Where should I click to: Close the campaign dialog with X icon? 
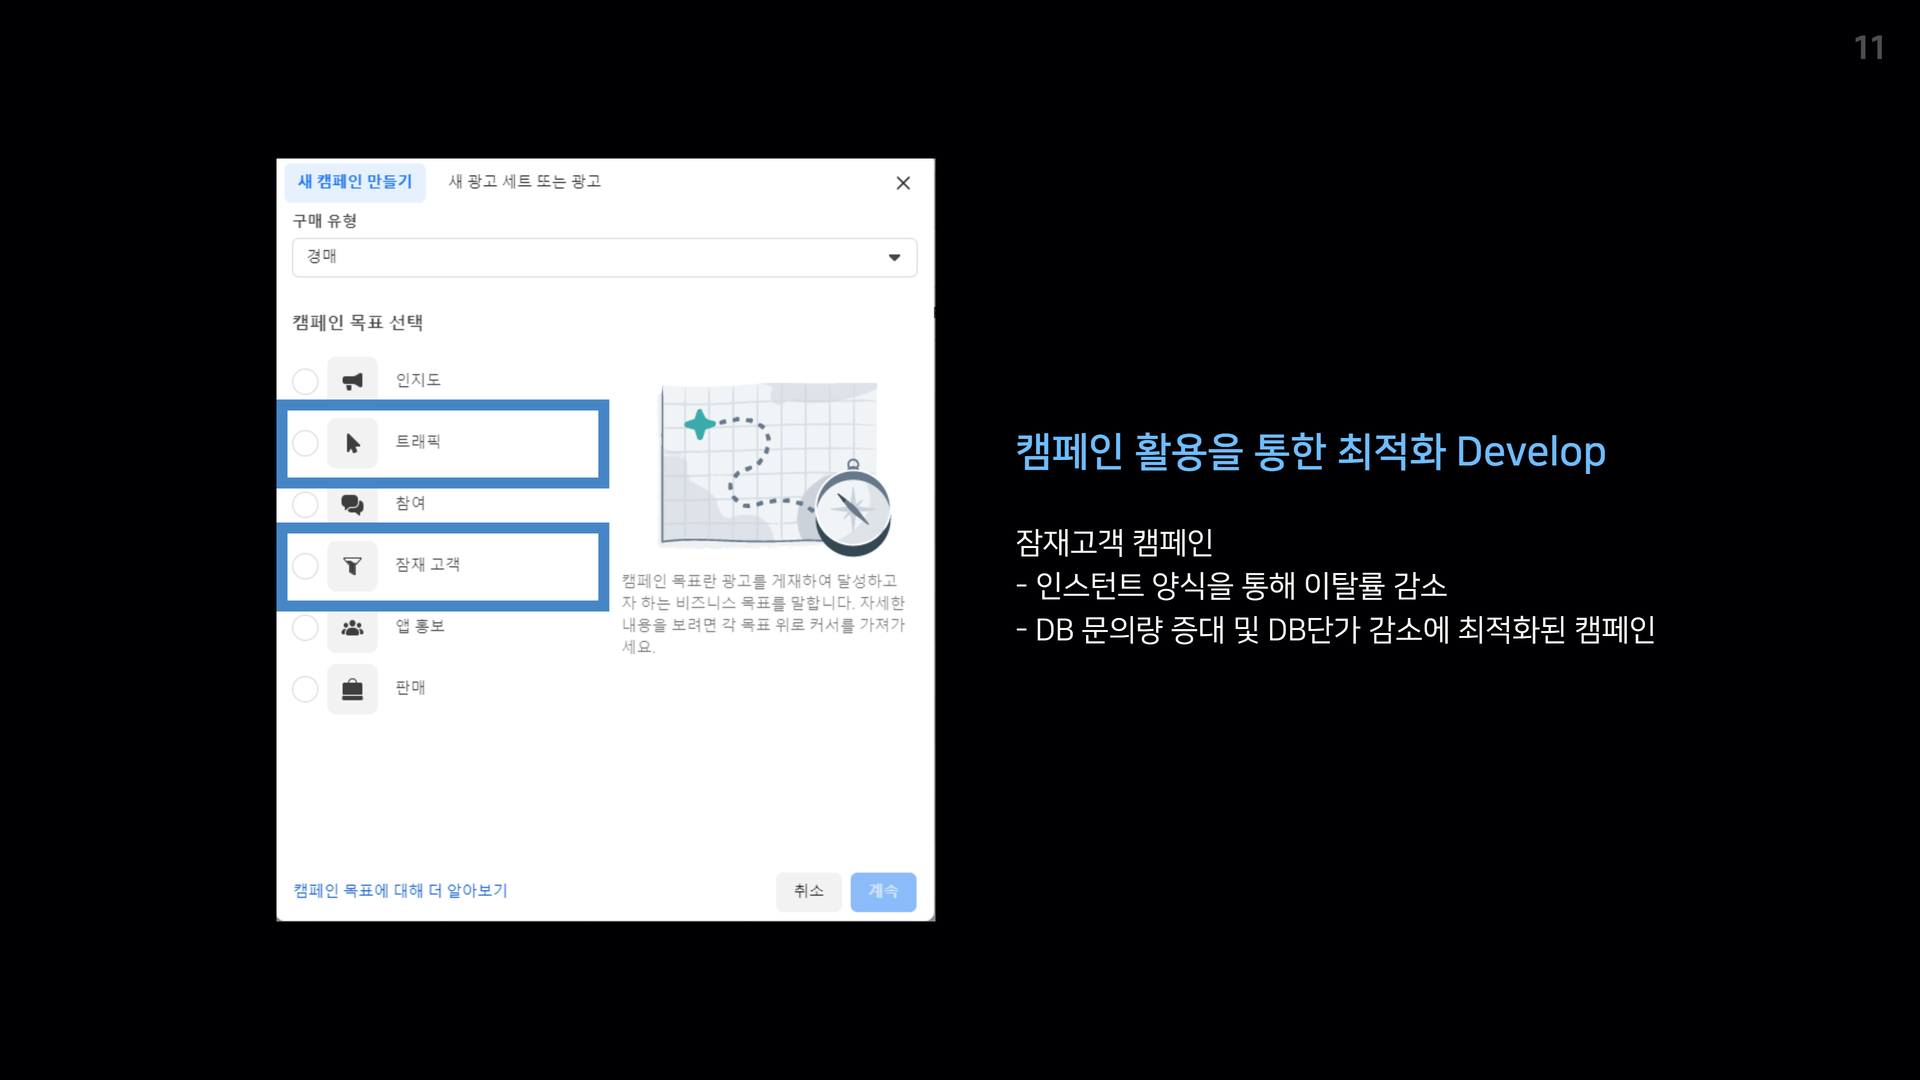(x=903, y=183)
